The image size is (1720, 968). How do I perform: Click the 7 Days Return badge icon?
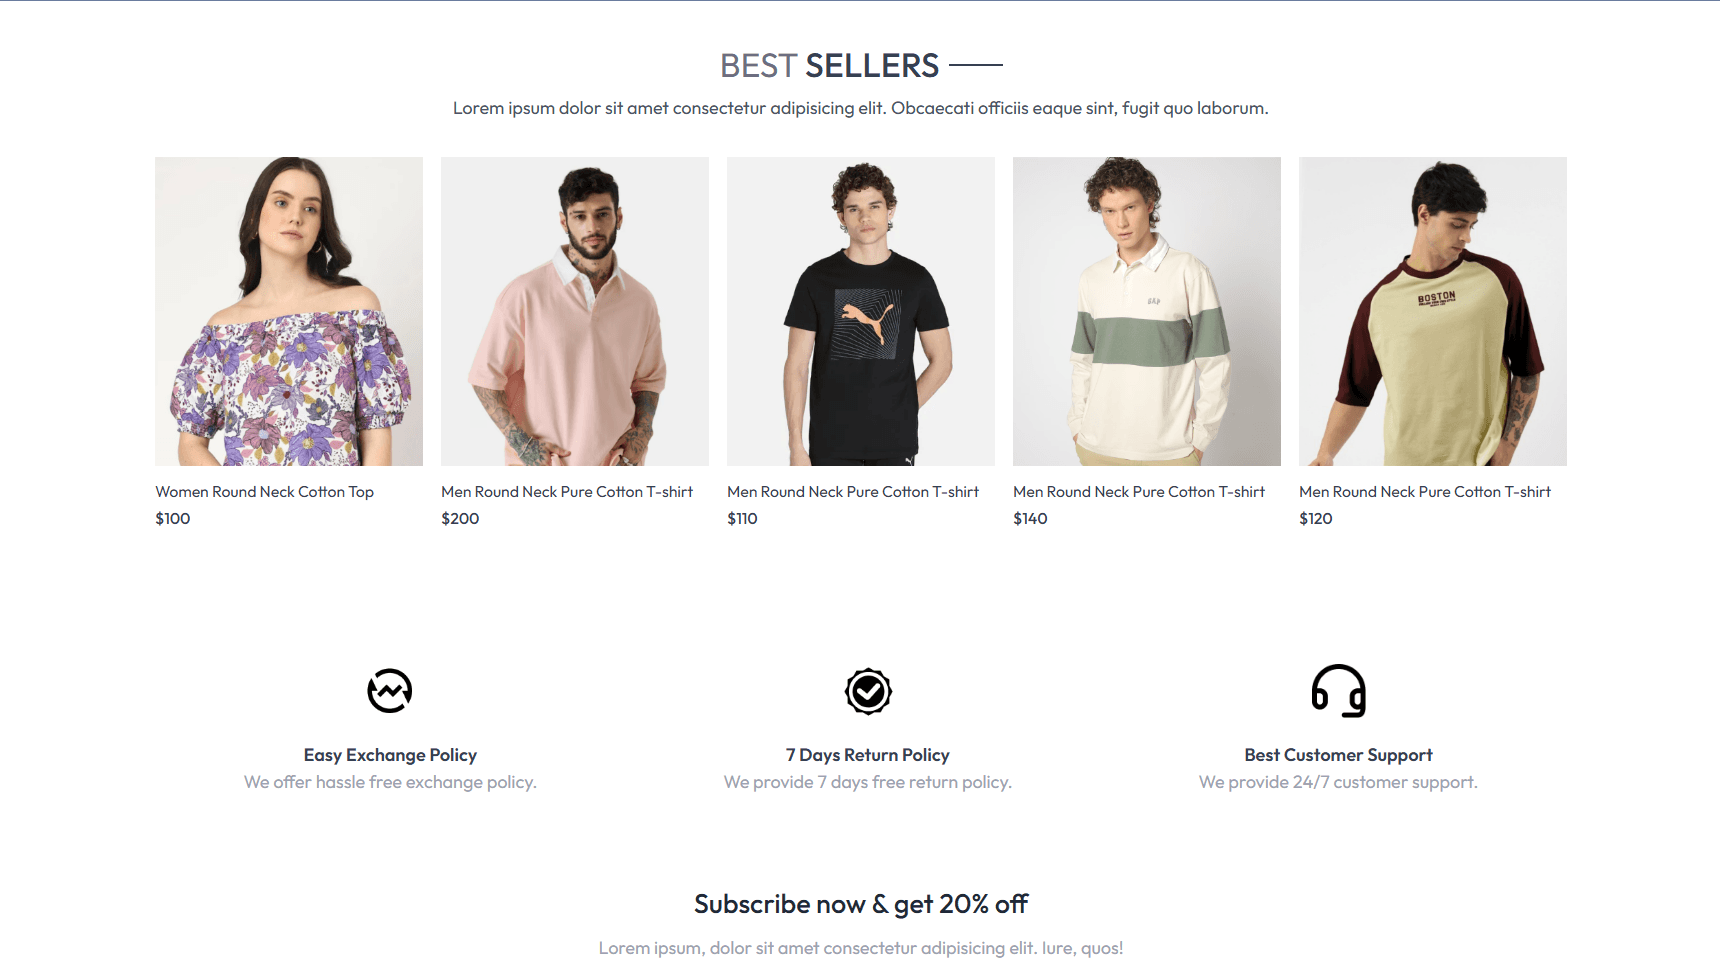(868, 691)
